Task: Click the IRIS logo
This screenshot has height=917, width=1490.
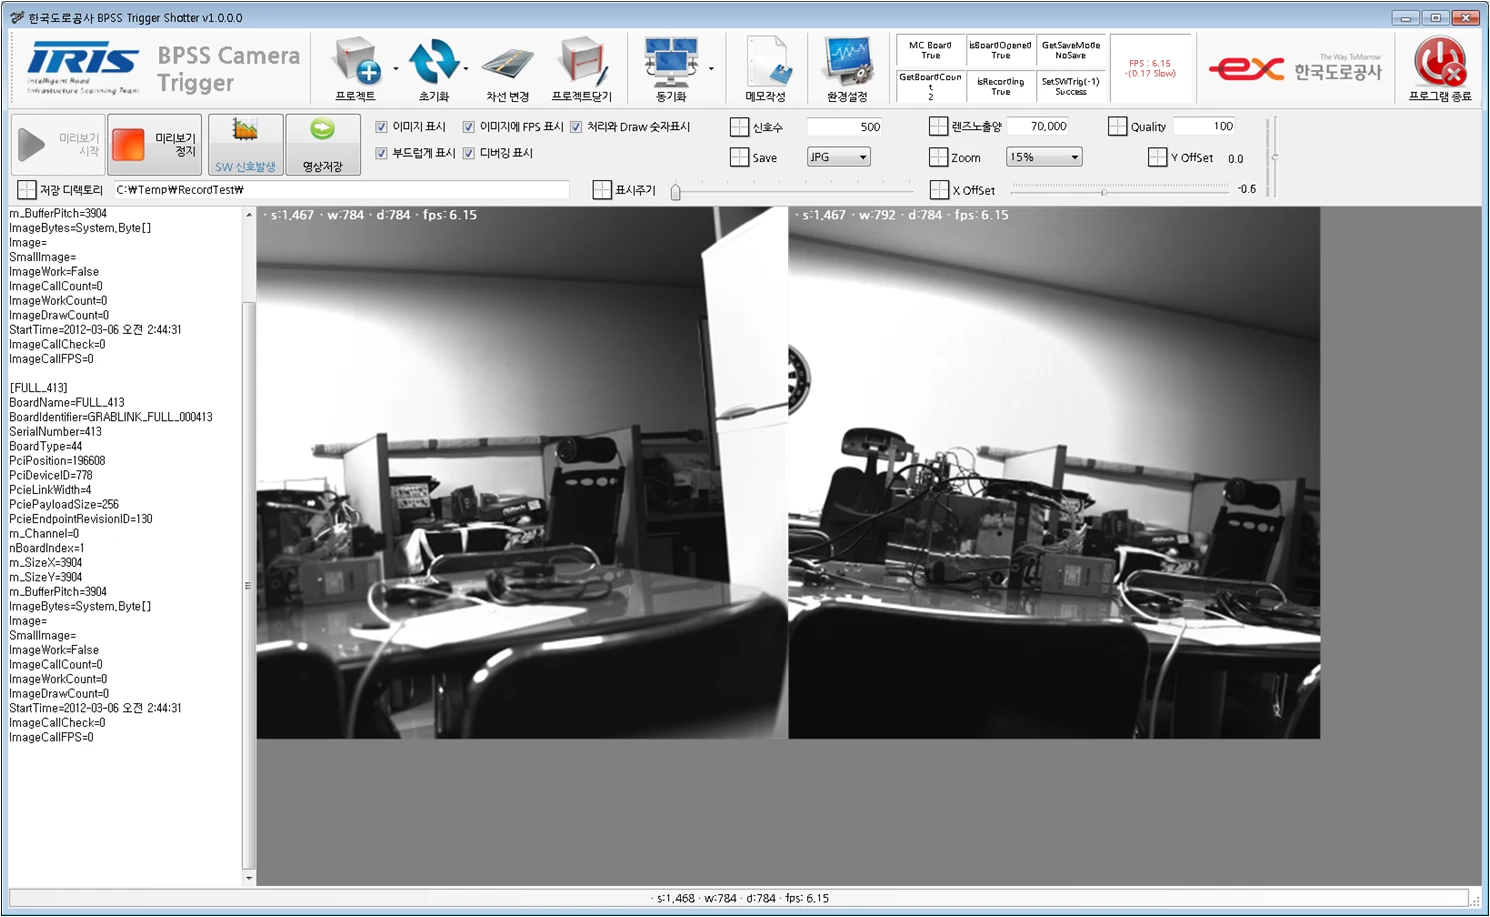Action: click(83, 68)
